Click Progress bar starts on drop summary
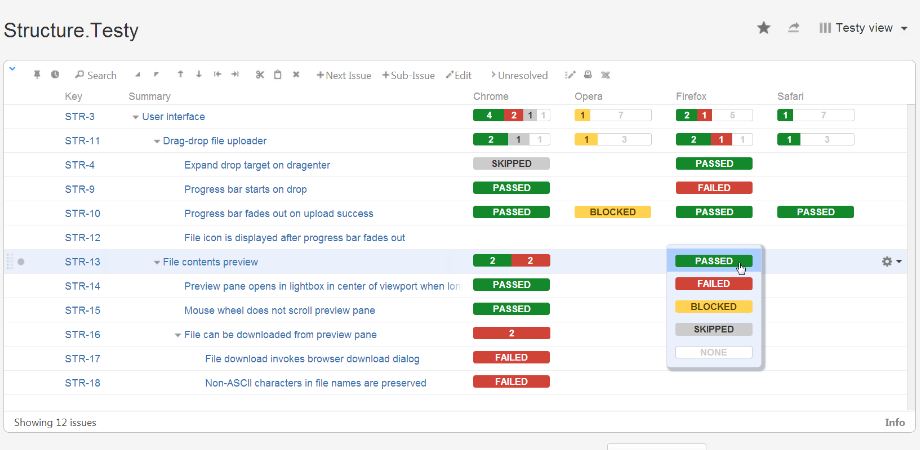 click(x=245, y=190)
